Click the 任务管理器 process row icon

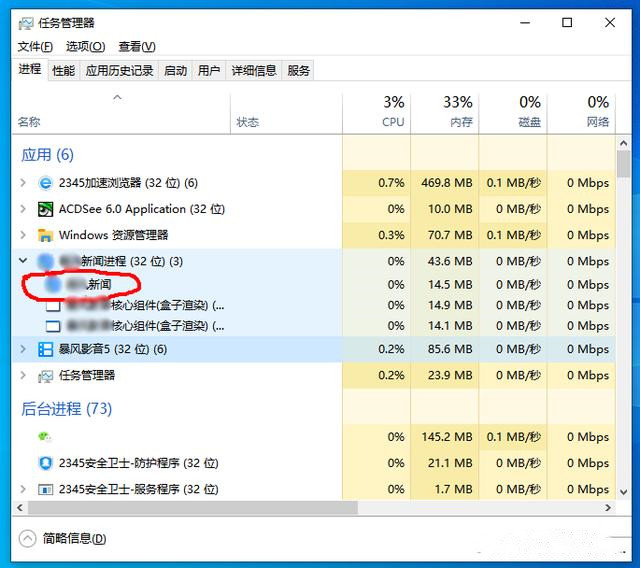point(45,376)
